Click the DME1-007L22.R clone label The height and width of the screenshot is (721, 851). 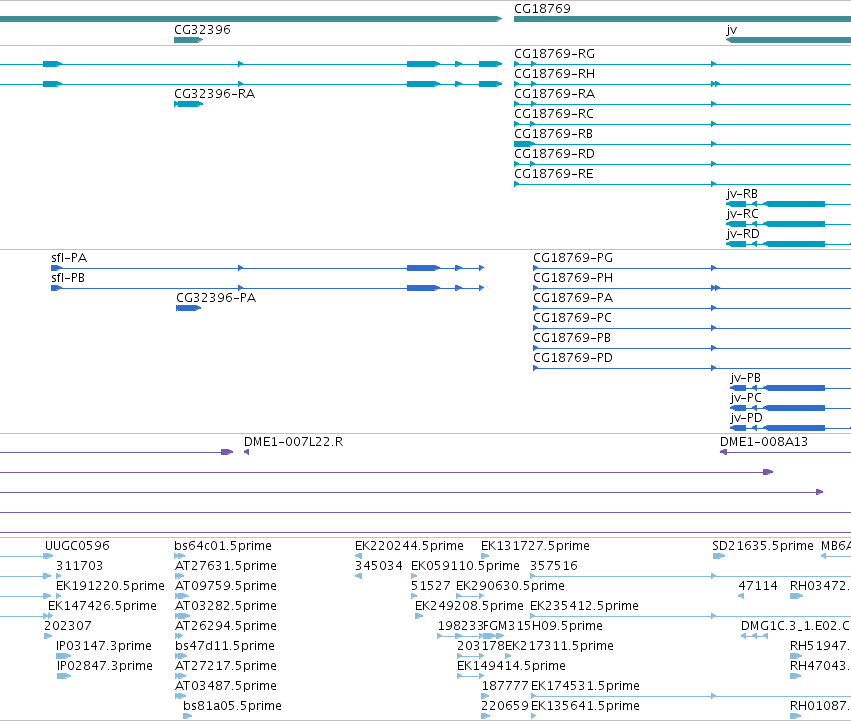[294, 442]
